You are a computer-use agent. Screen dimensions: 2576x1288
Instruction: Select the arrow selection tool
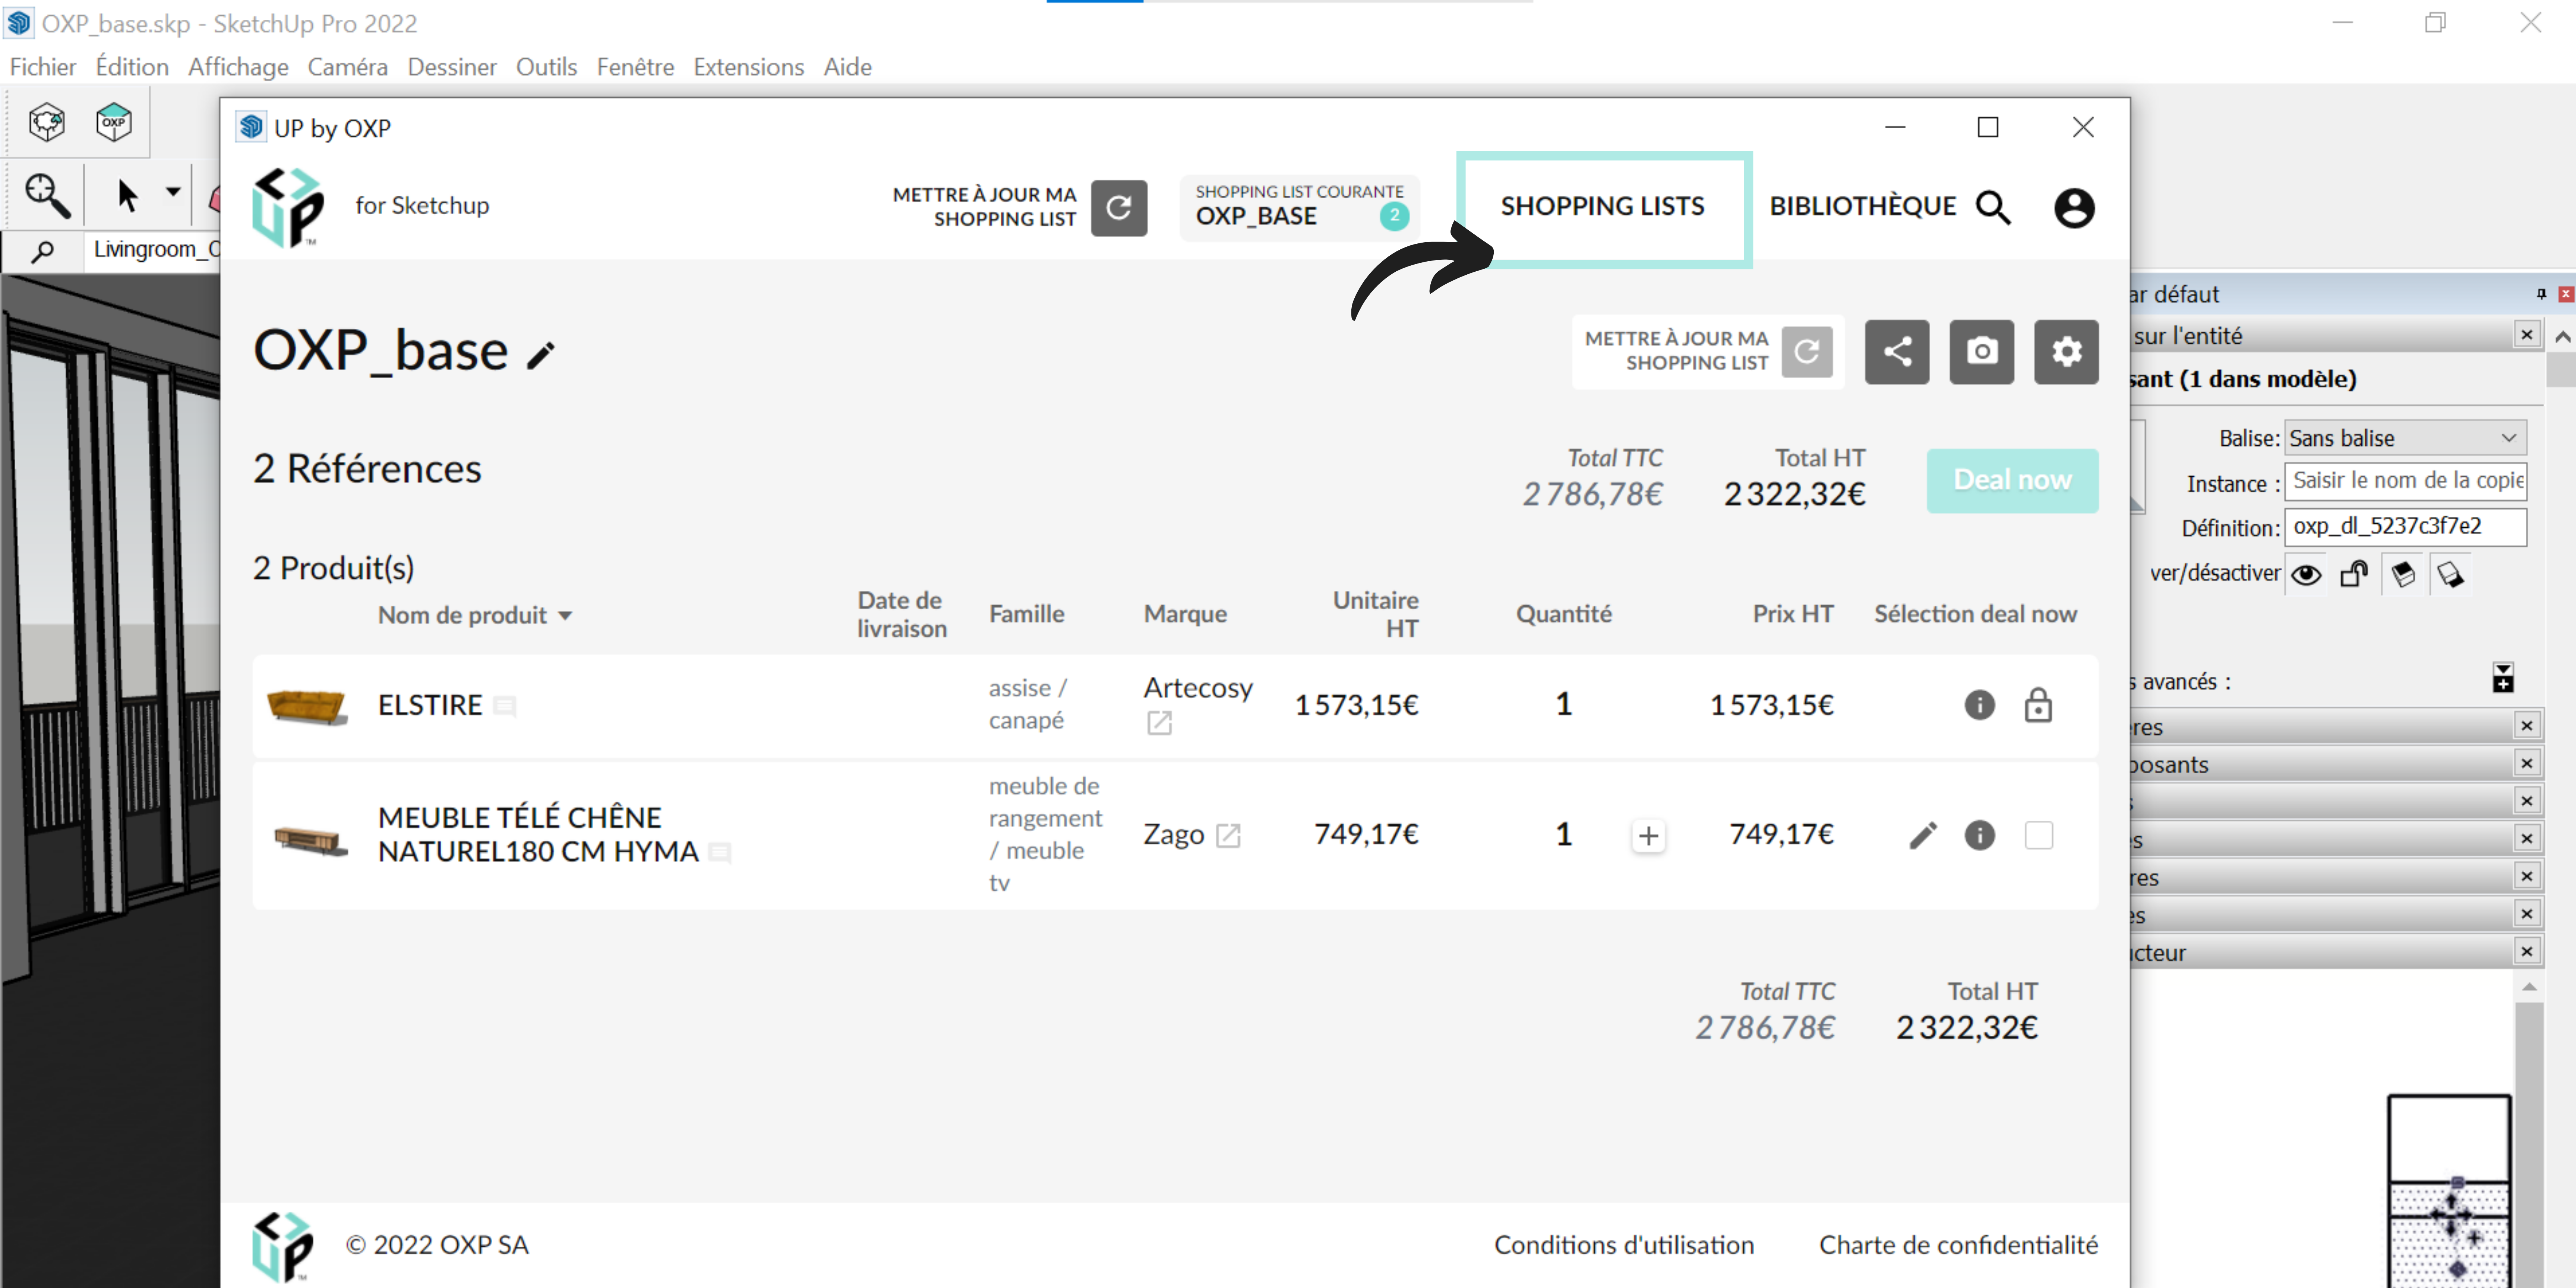(127, 194)
